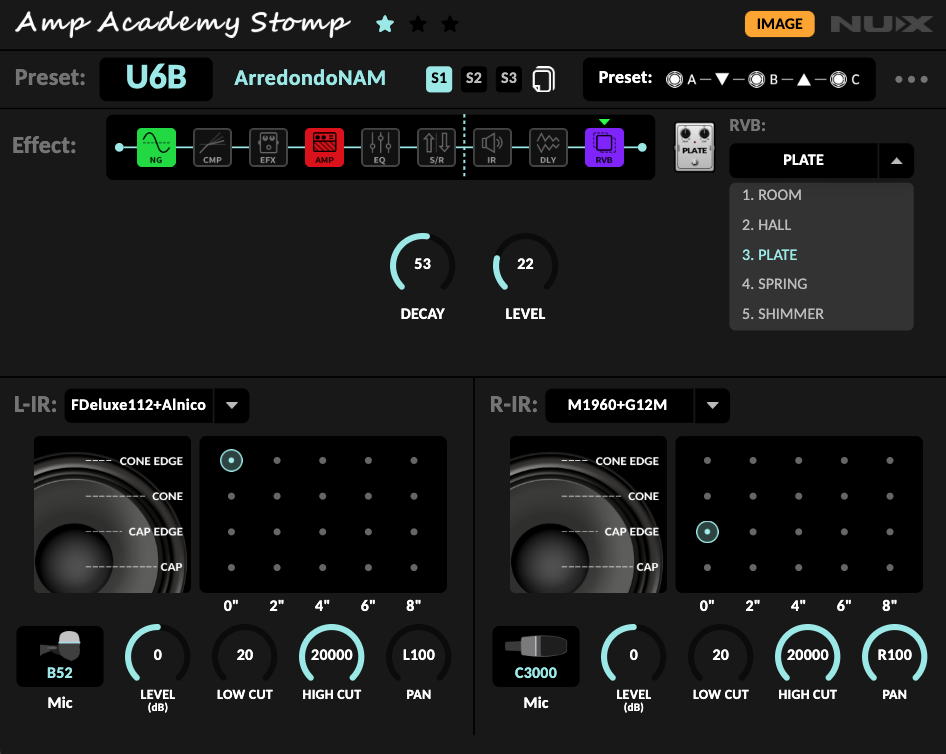The height and width of the screenshot is (754, 946).
Task: Click the preset down triangle arrow
Action: click(722, 79)
